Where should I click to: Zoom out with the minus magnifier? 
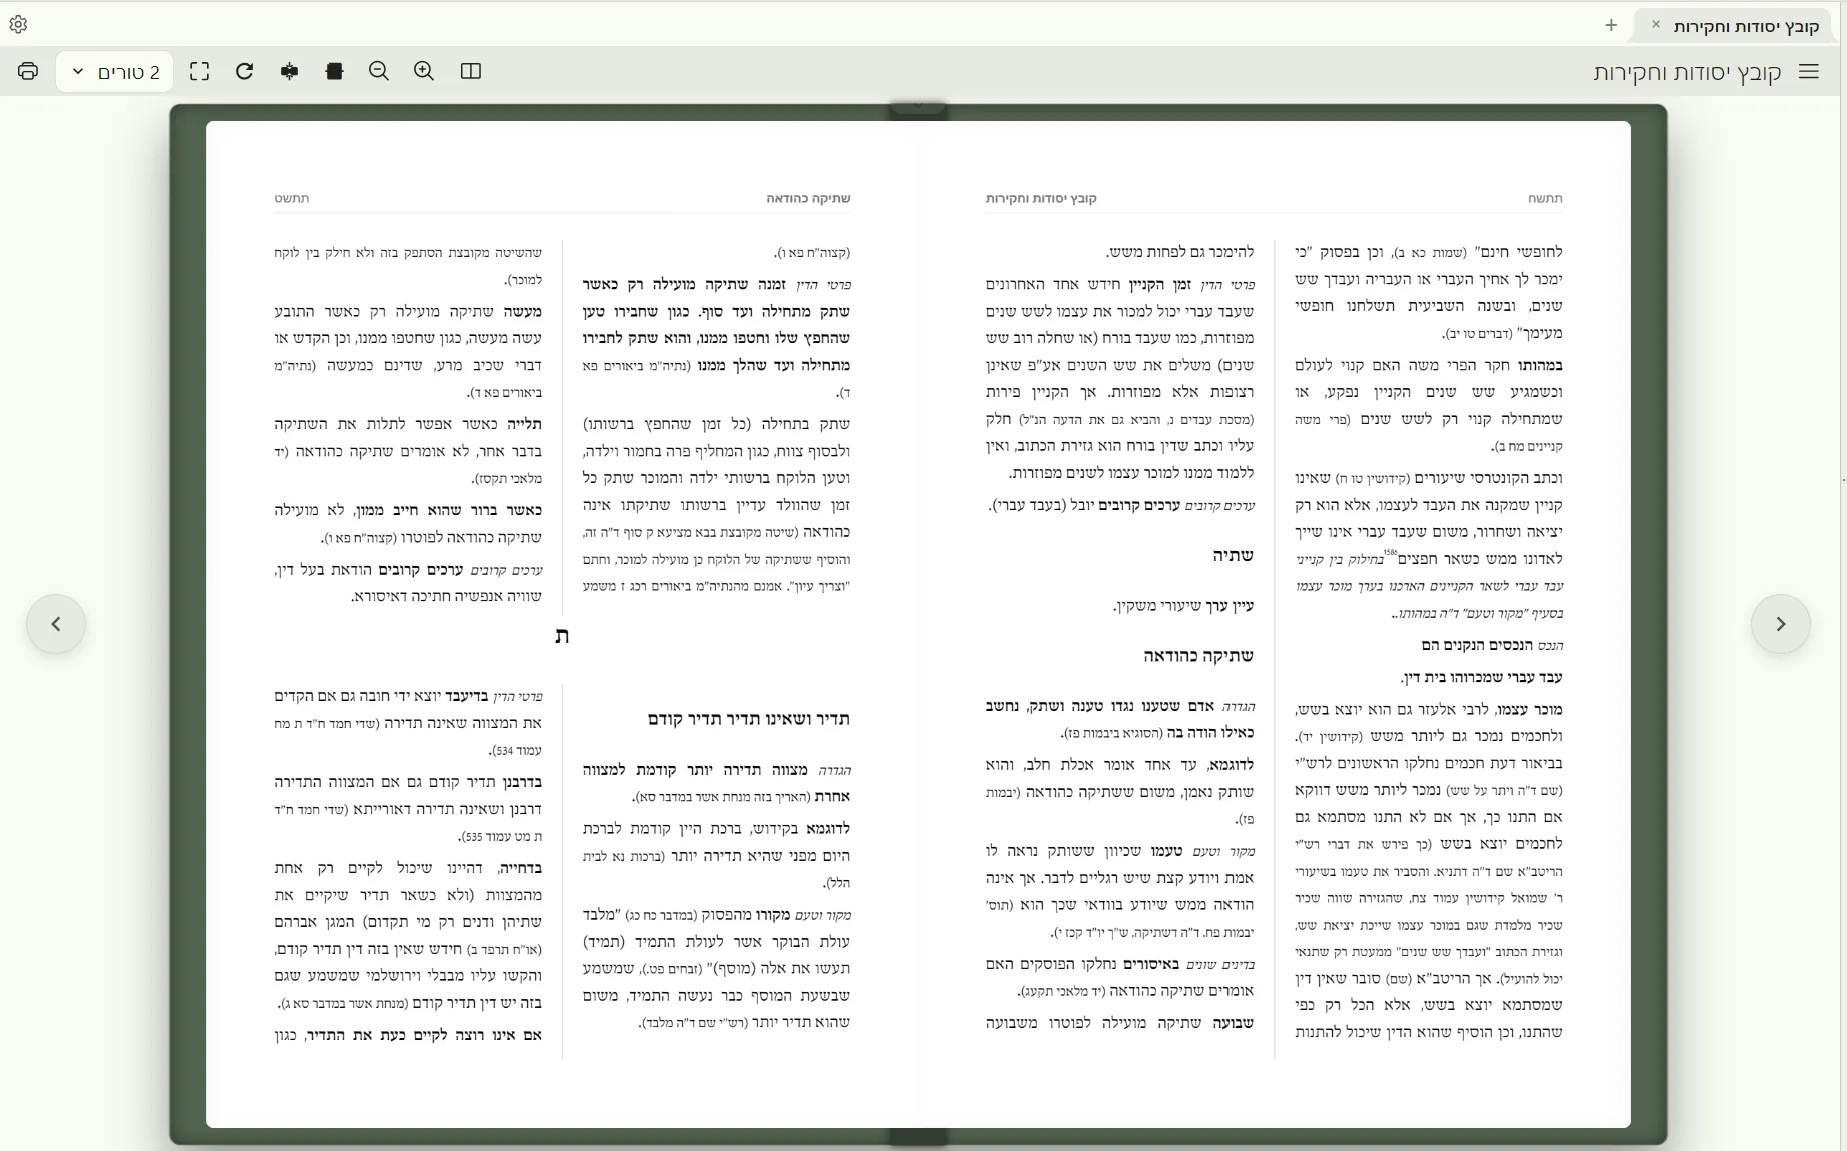(x=379, y=71)
